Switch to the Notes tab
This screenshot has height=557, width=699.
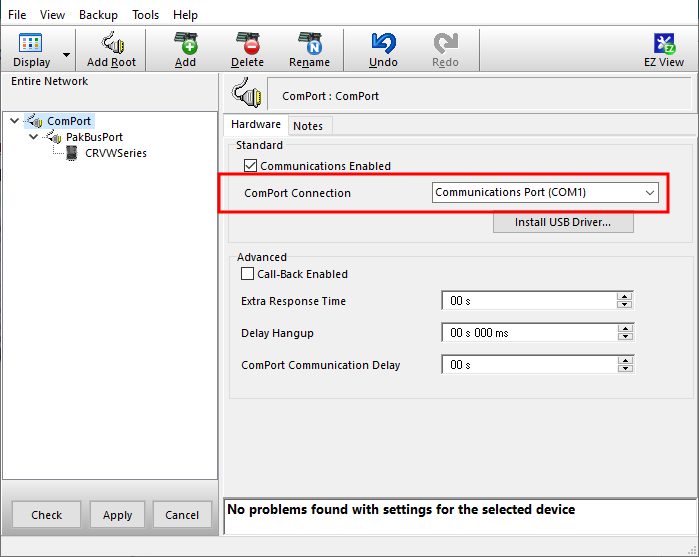coord(308,126)
